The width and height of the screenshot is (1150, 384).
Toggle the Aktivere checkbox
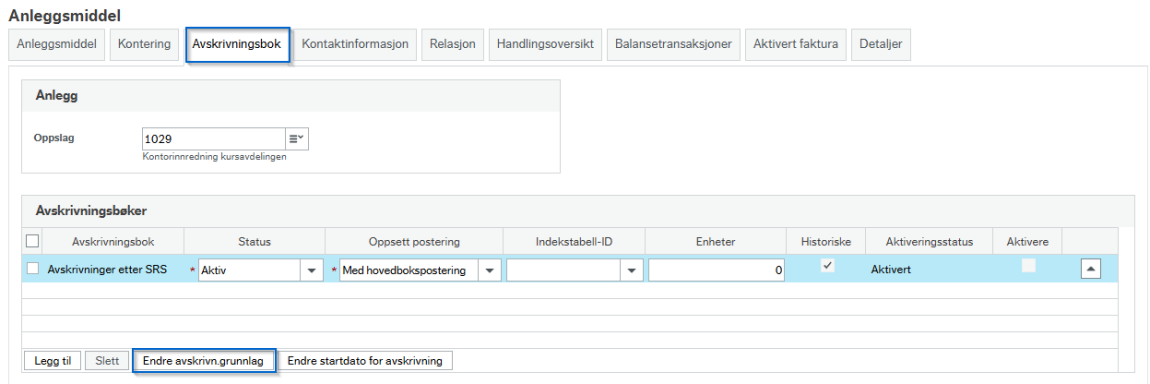pyautogui.click(x=1028, y=267)
